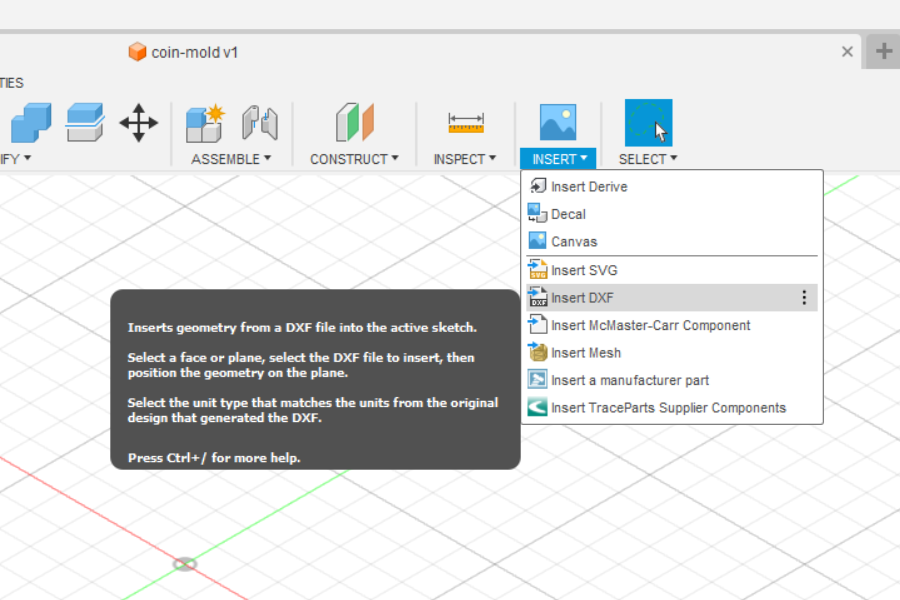The width and height of the screenshot is (900, 600).
Task: Click the Decal menu icon
Action: 537,213
